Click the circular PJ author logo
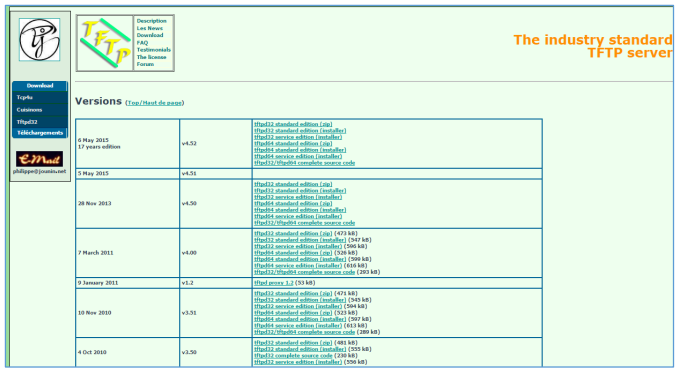This screenshot has width=683, height=376. click(39, 39)
